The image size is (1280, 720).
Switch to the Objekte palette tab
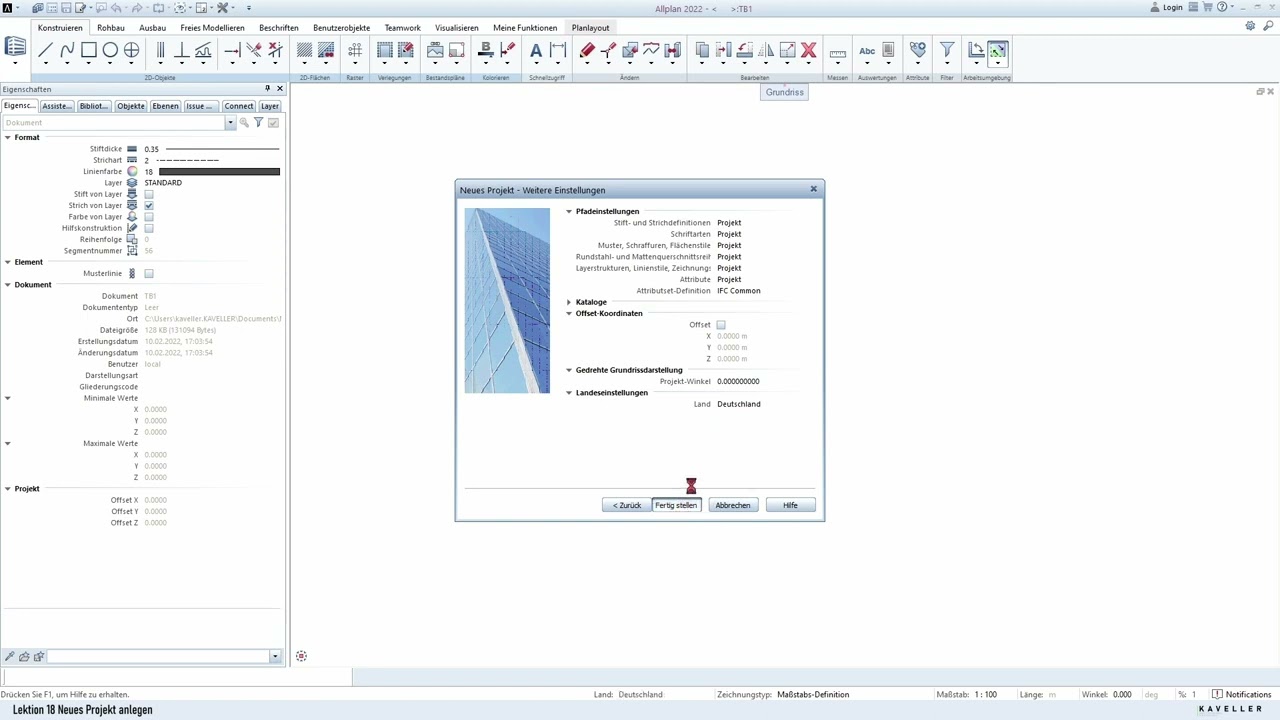[131, 106]
